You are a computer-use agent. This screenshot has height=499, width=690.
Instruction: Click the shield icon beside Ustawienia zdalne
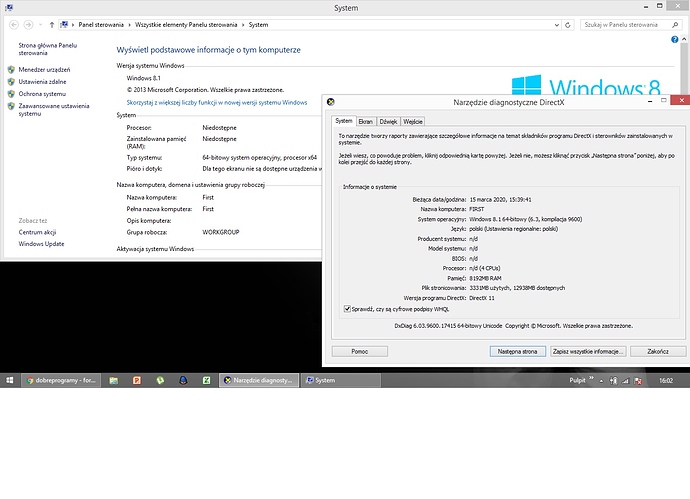[x=11, y=82]
